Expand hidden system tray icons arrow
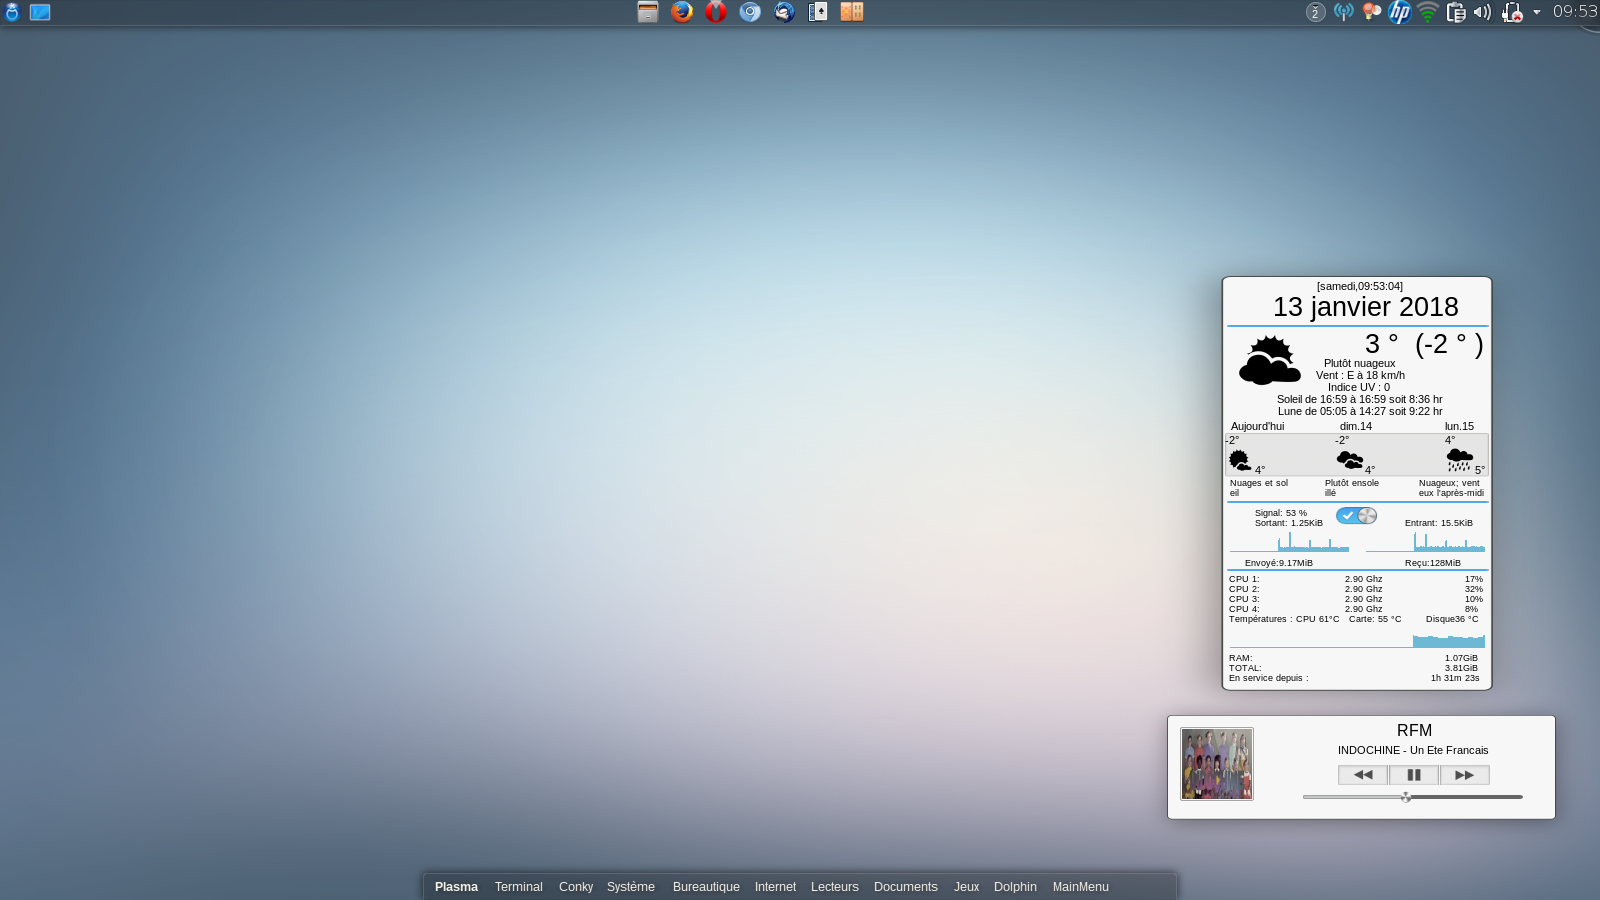This screenshot has height=900, width=1600. click(1537, 12)
